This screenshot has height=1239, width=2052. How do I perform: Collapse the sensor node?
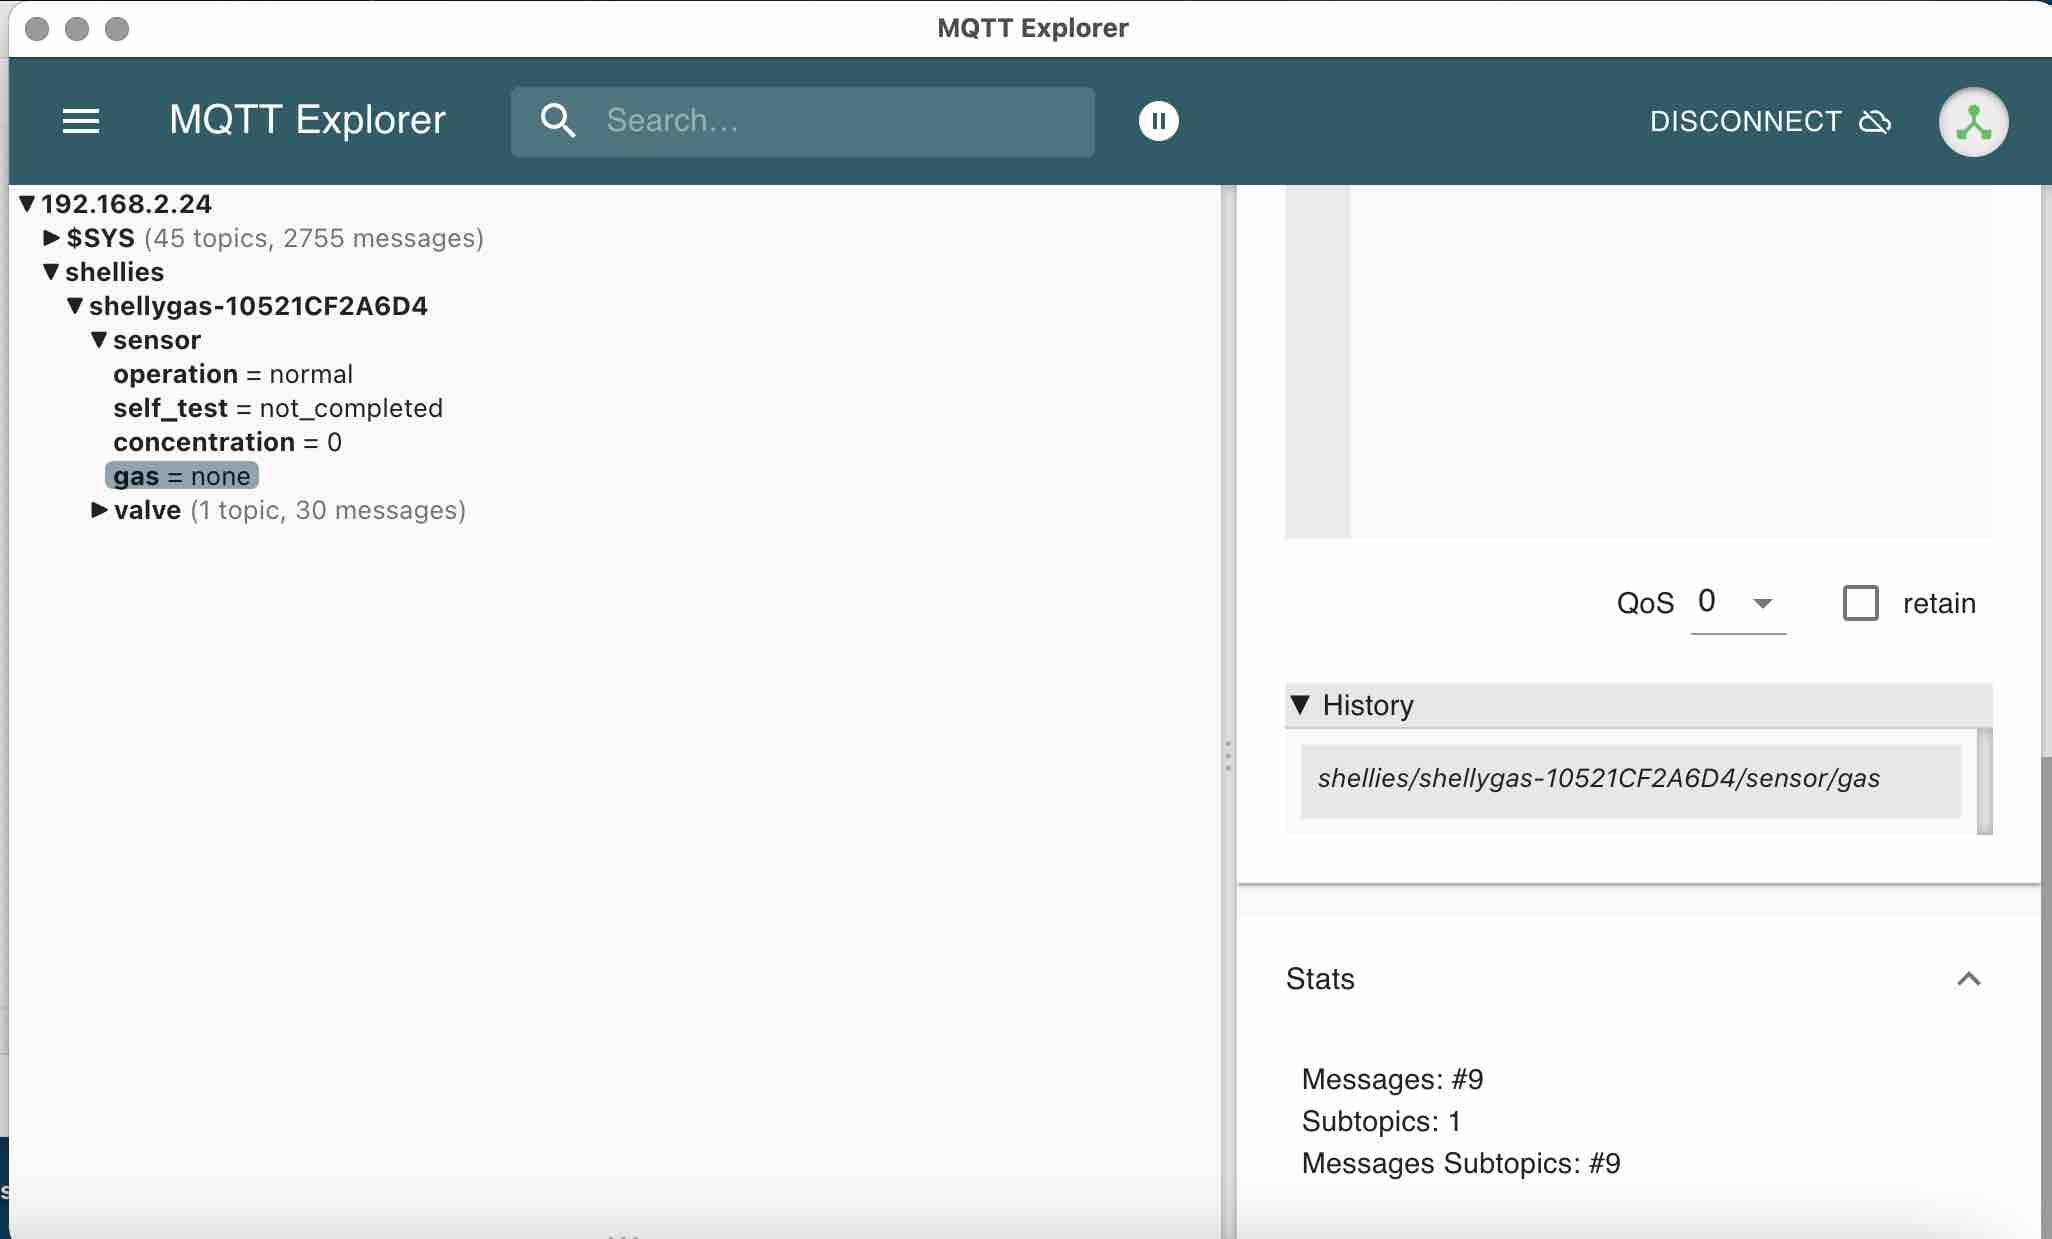click(99, 340)
